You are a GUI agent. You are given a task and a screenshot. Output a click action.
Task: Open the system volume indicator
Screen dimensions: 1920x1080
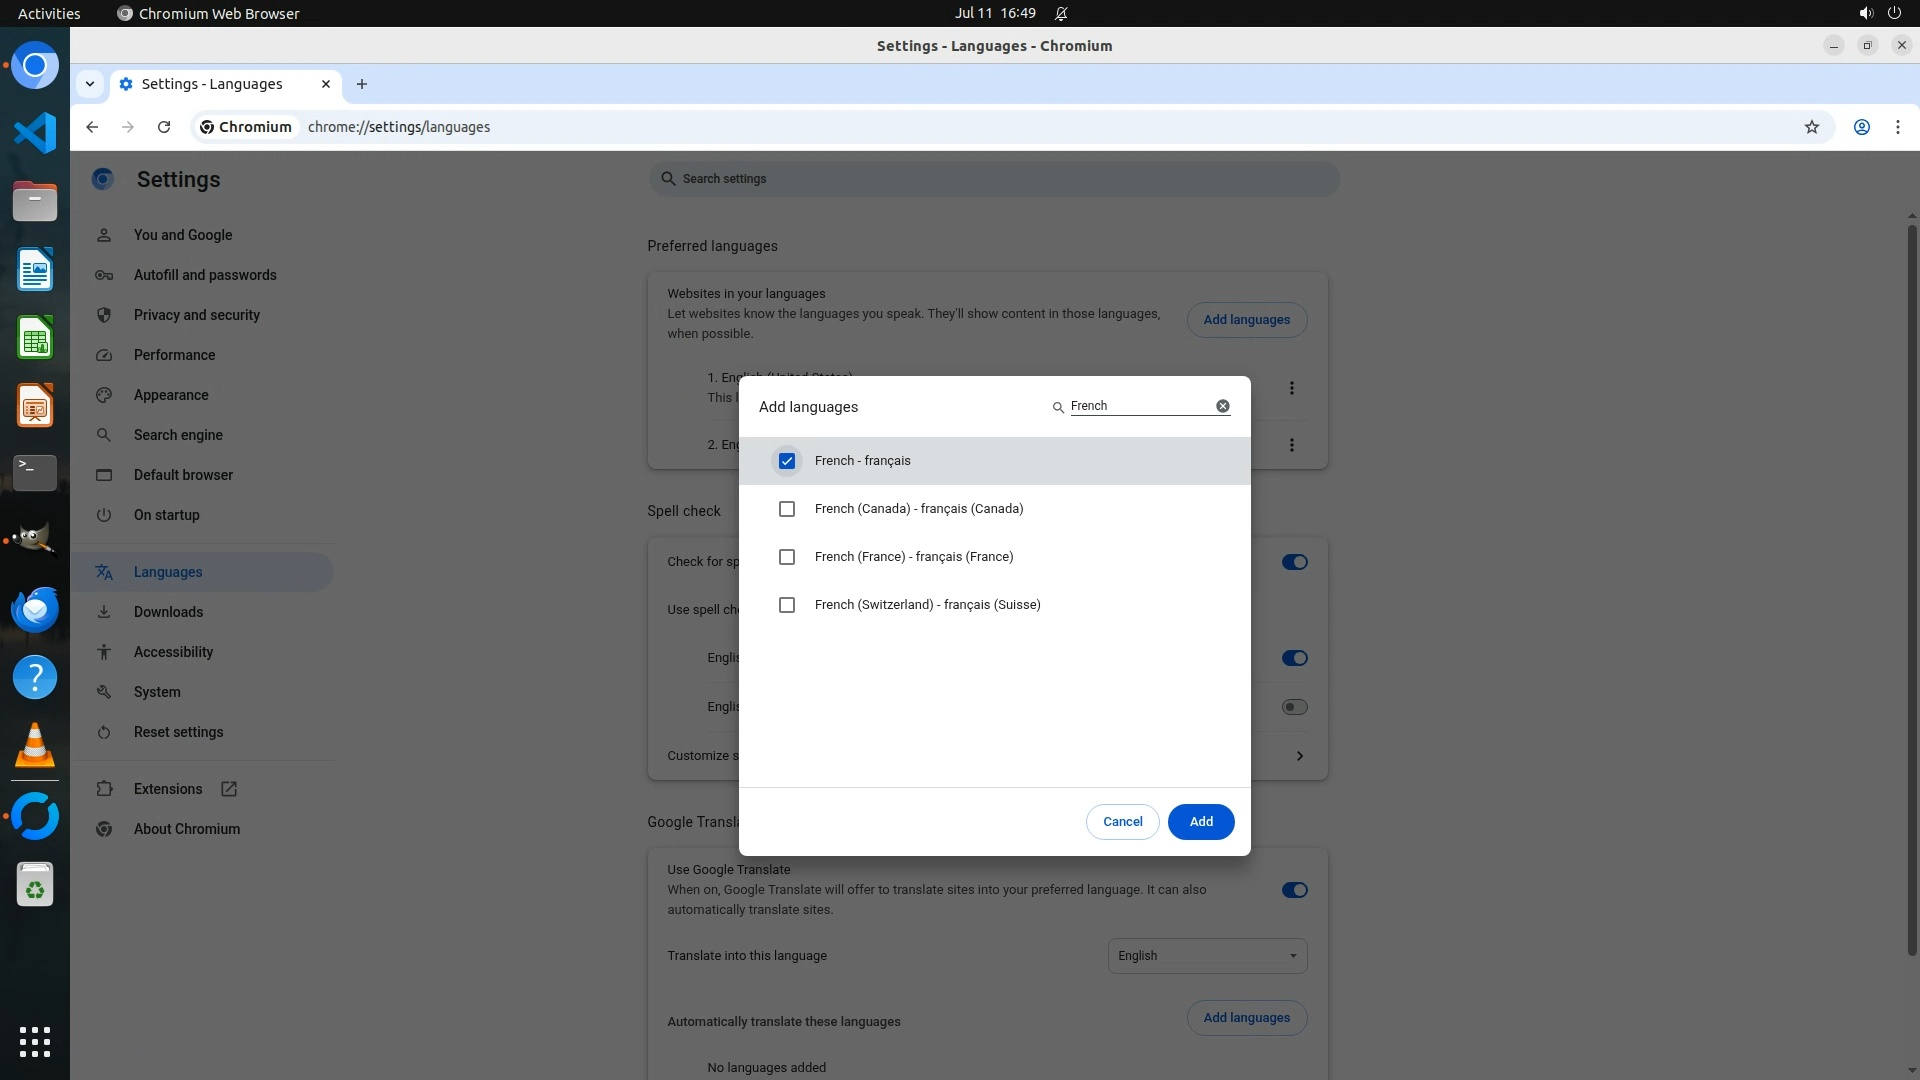[x=1865, y=13]
